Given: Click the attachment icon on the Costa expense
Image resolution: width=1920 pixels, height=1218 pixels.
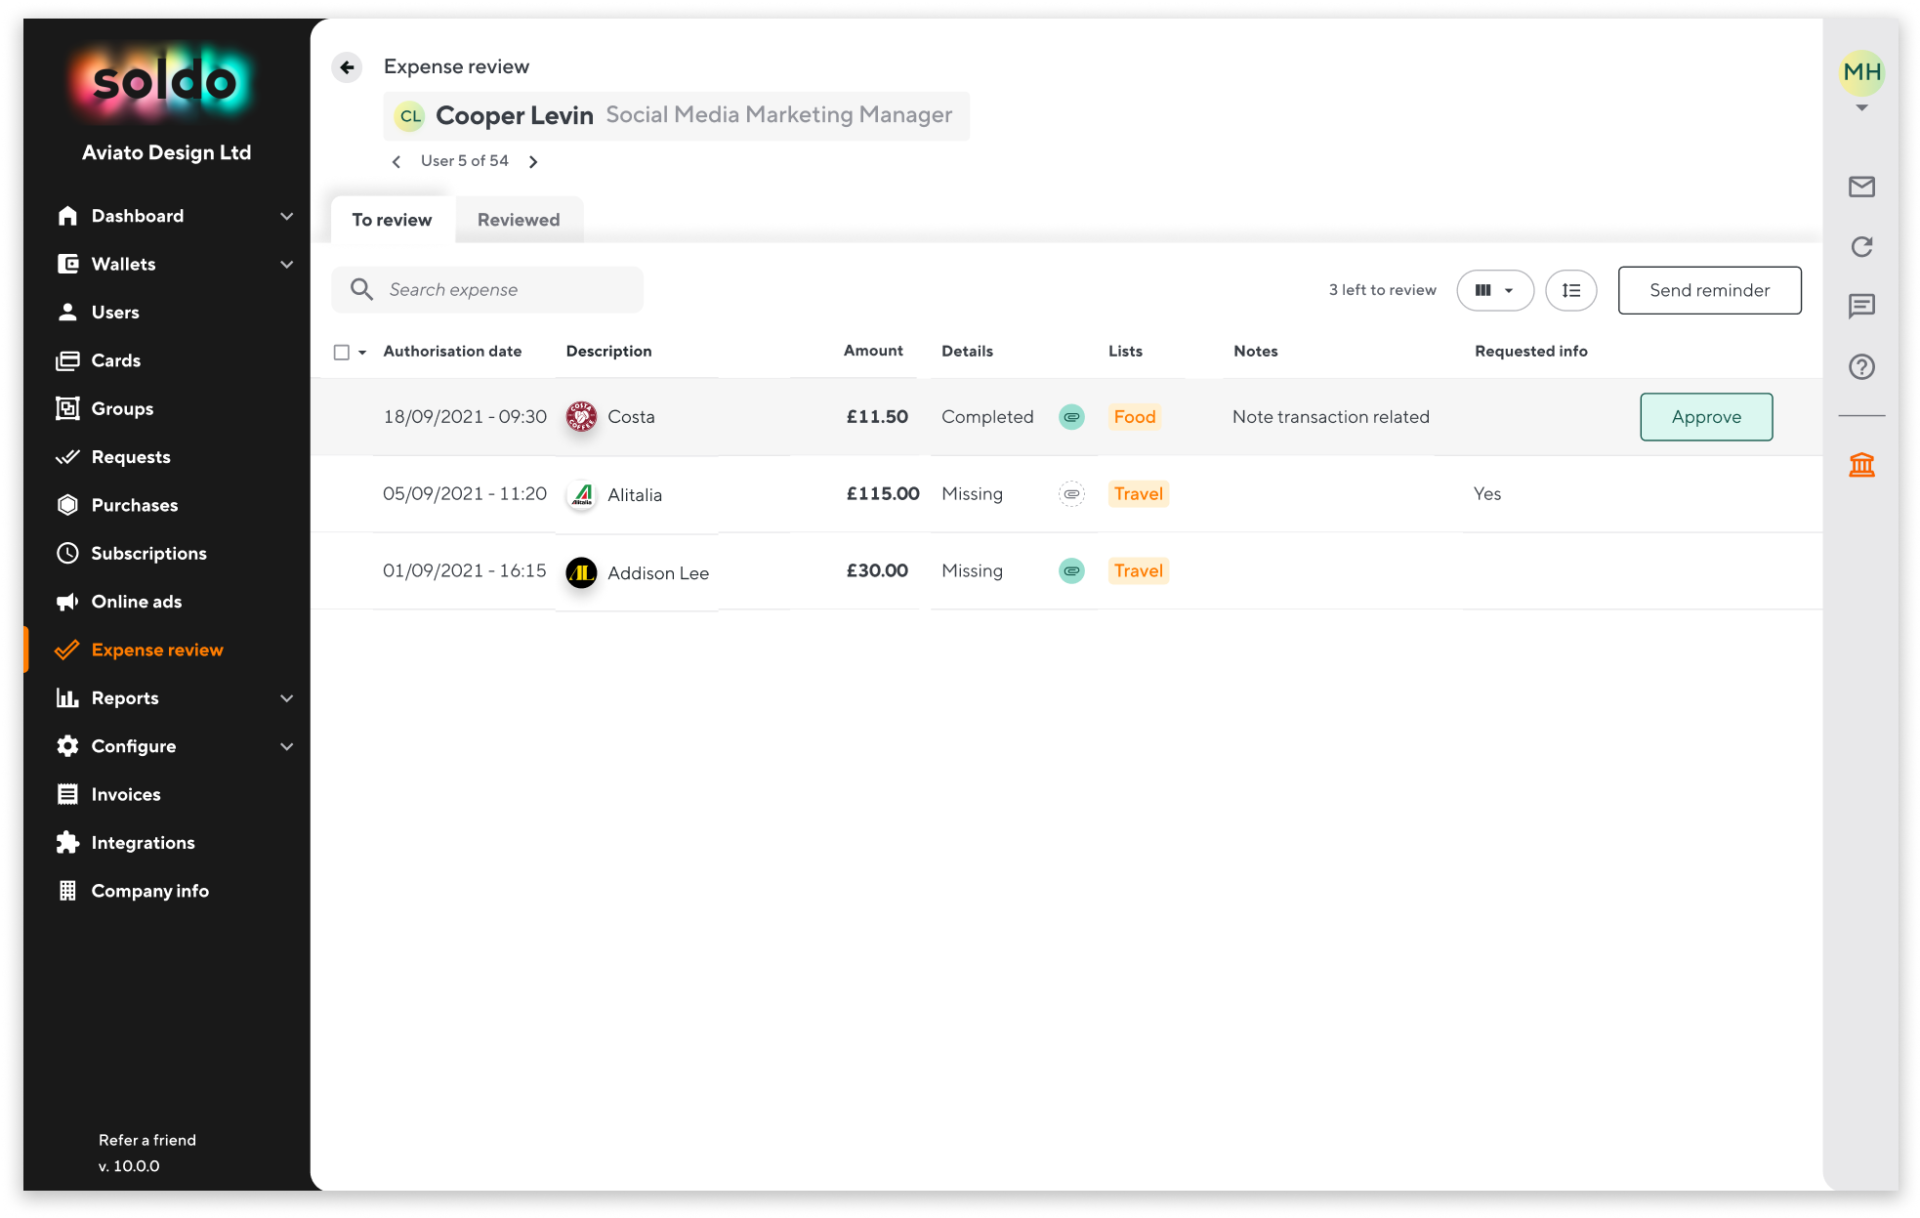Looking at the screenshot, I should tap(1071, 416).
